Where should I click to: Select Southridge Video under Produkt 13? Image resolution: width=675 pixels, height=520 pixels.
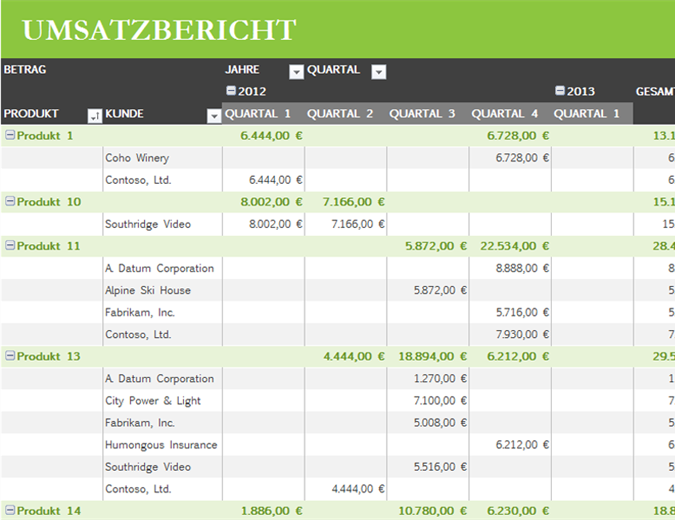162,467
